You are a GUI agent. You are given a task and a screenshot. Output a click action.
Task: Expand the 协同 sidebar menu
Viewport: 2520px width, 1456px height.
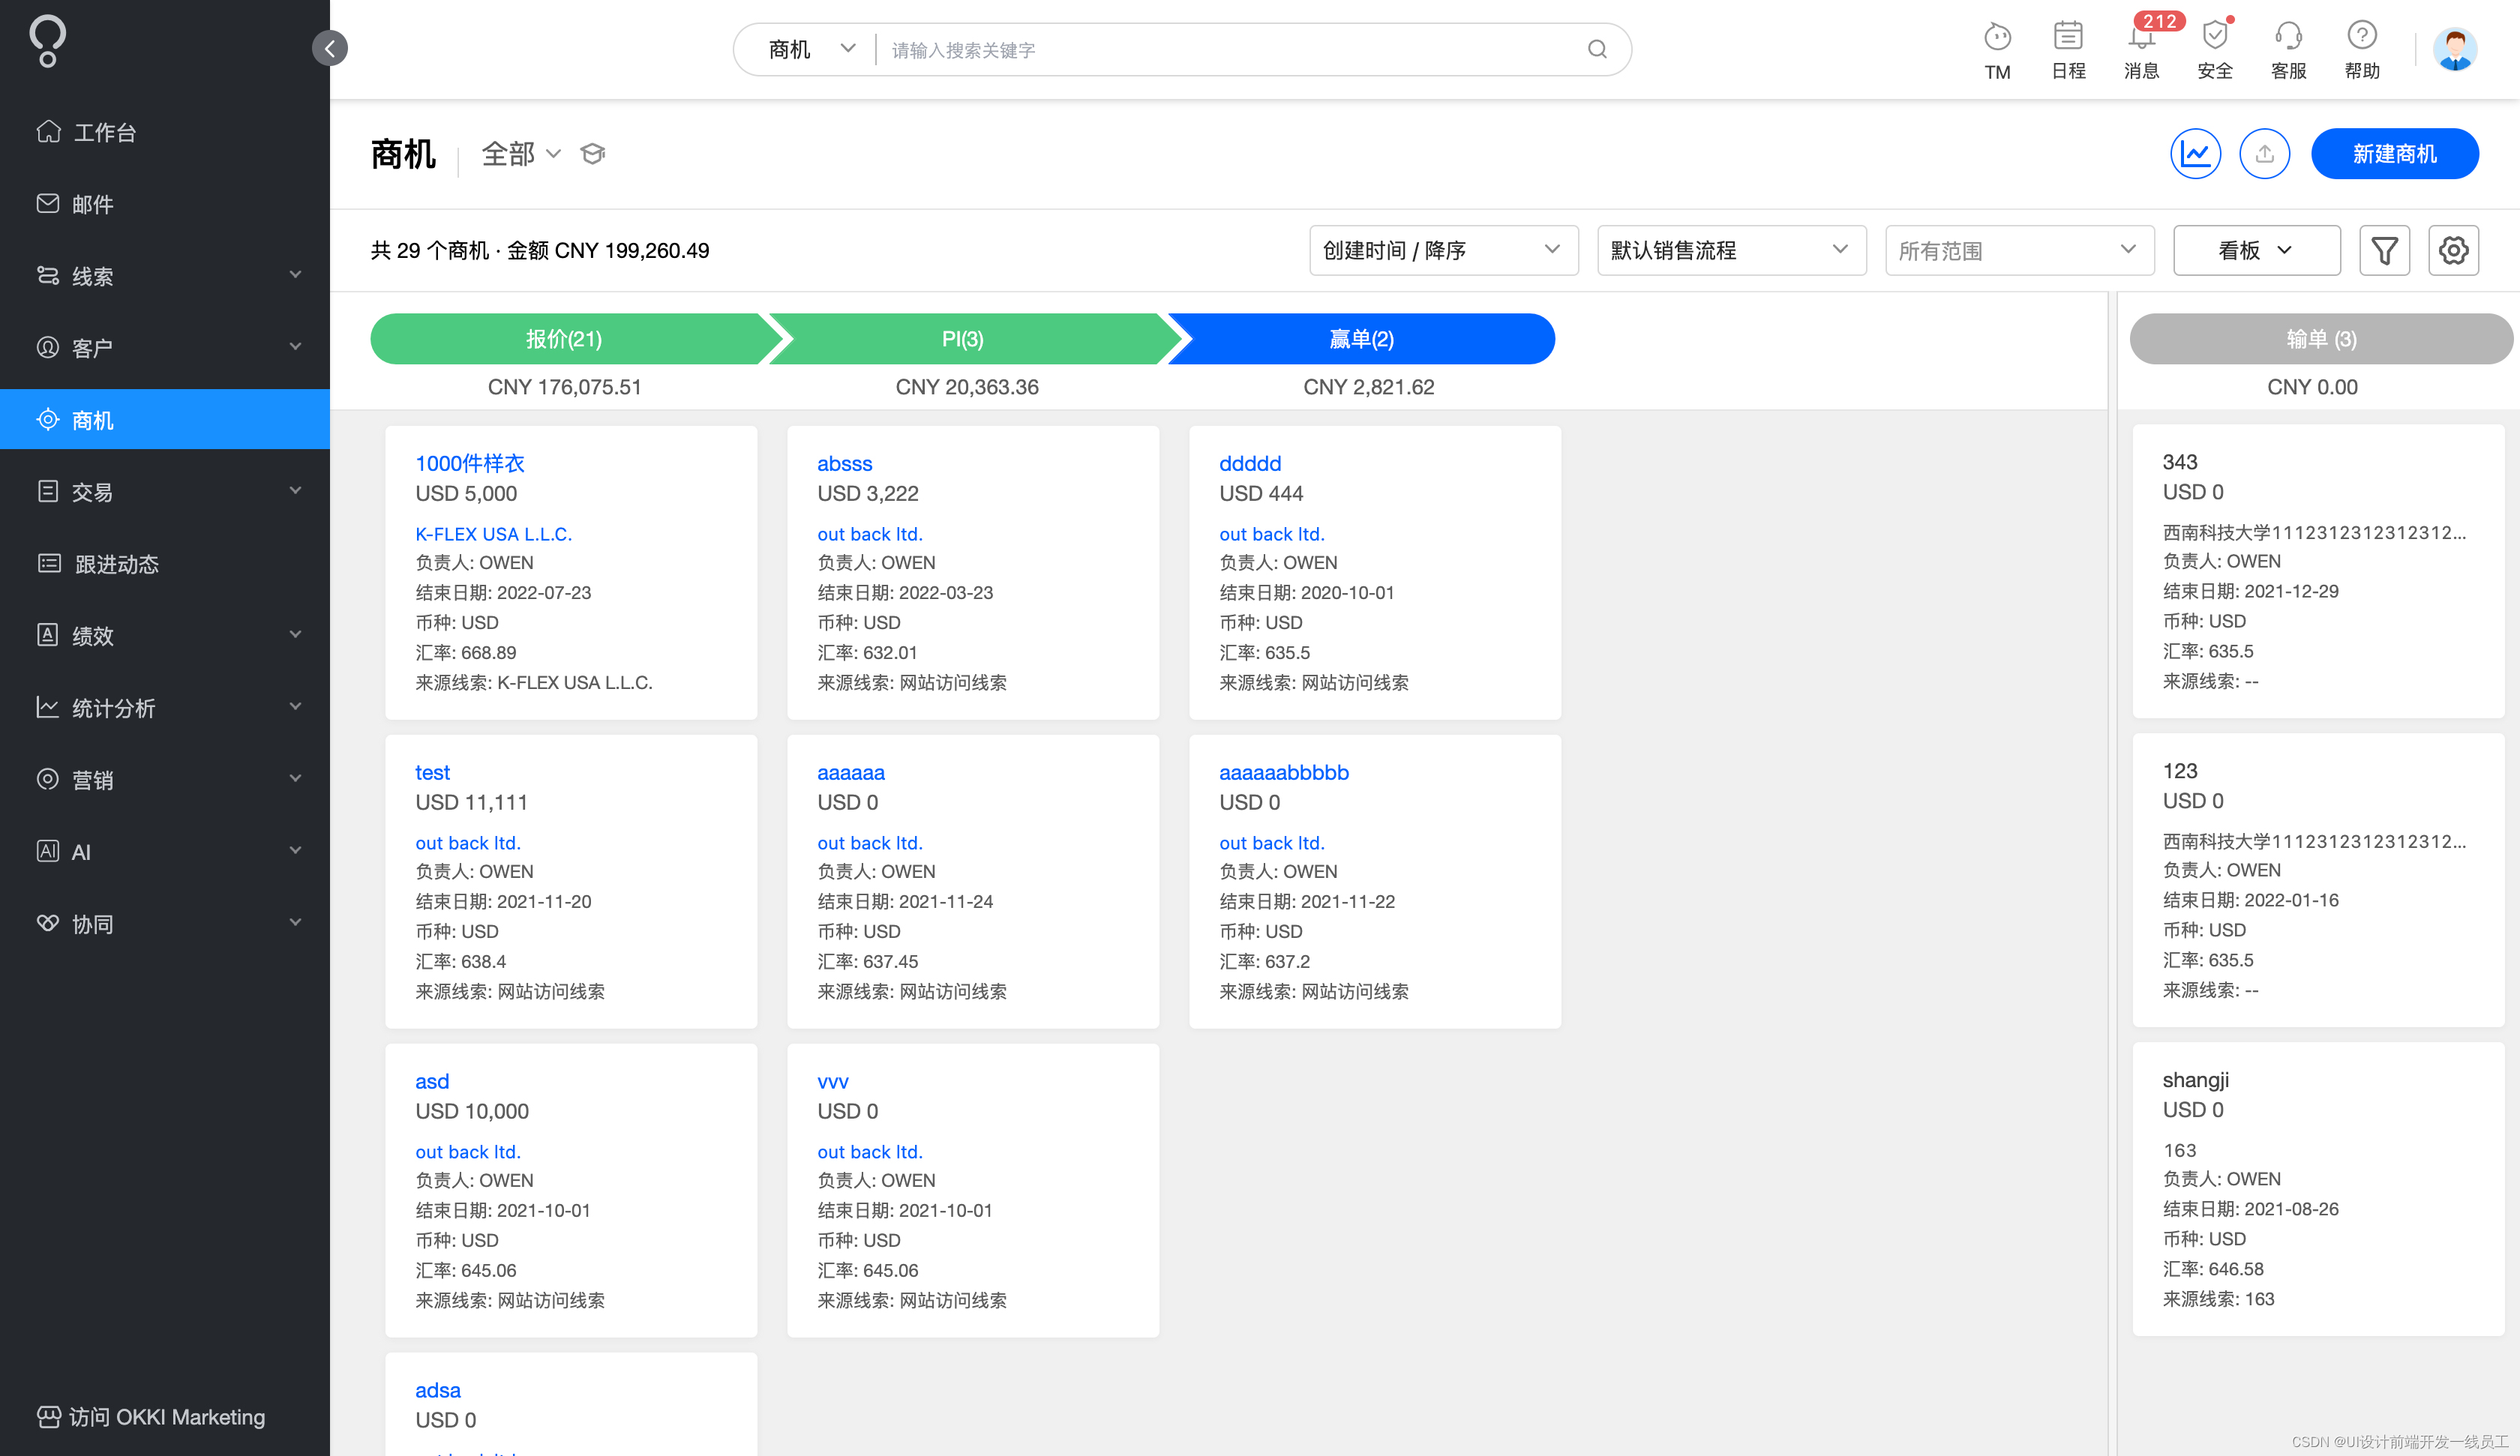[165, 924]
